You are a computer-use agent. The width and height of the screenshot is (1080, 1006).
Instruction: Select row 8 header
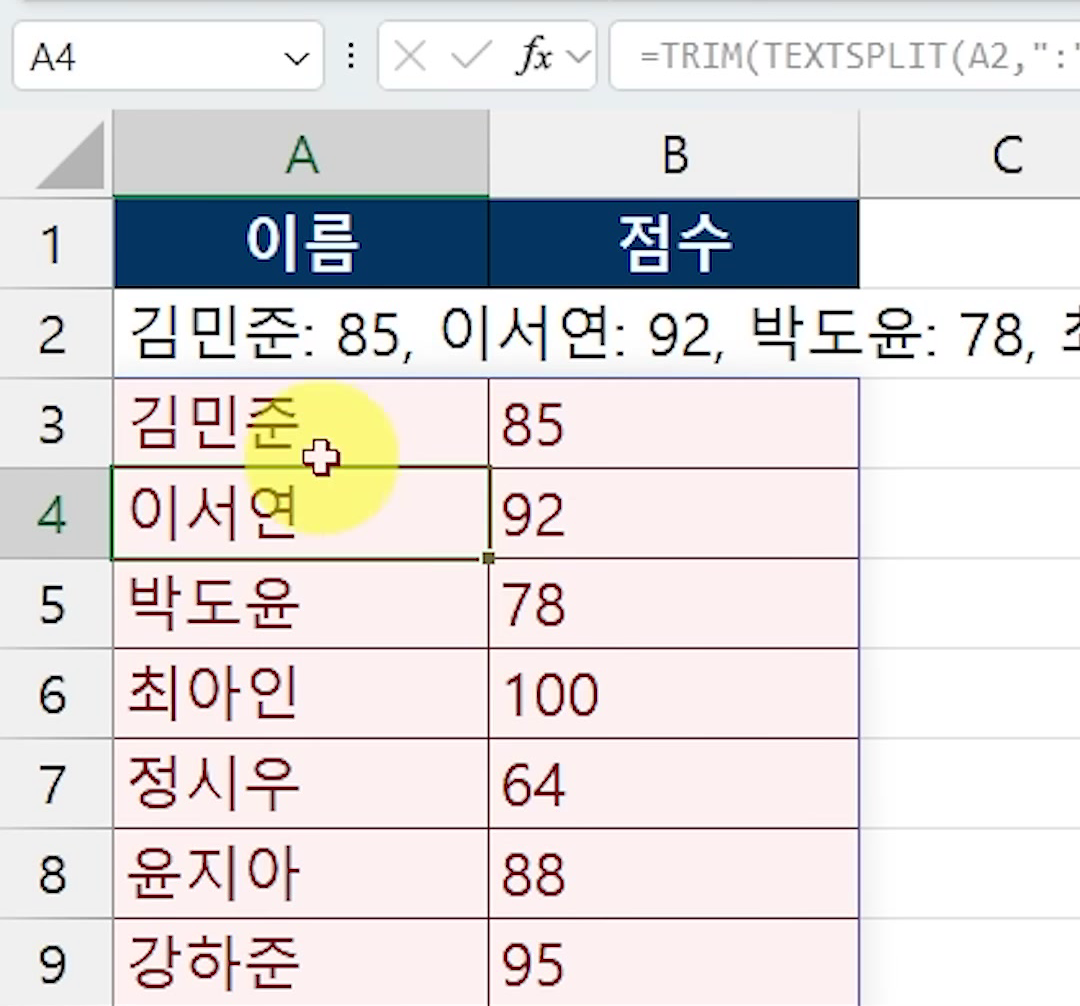click(55, 874)
